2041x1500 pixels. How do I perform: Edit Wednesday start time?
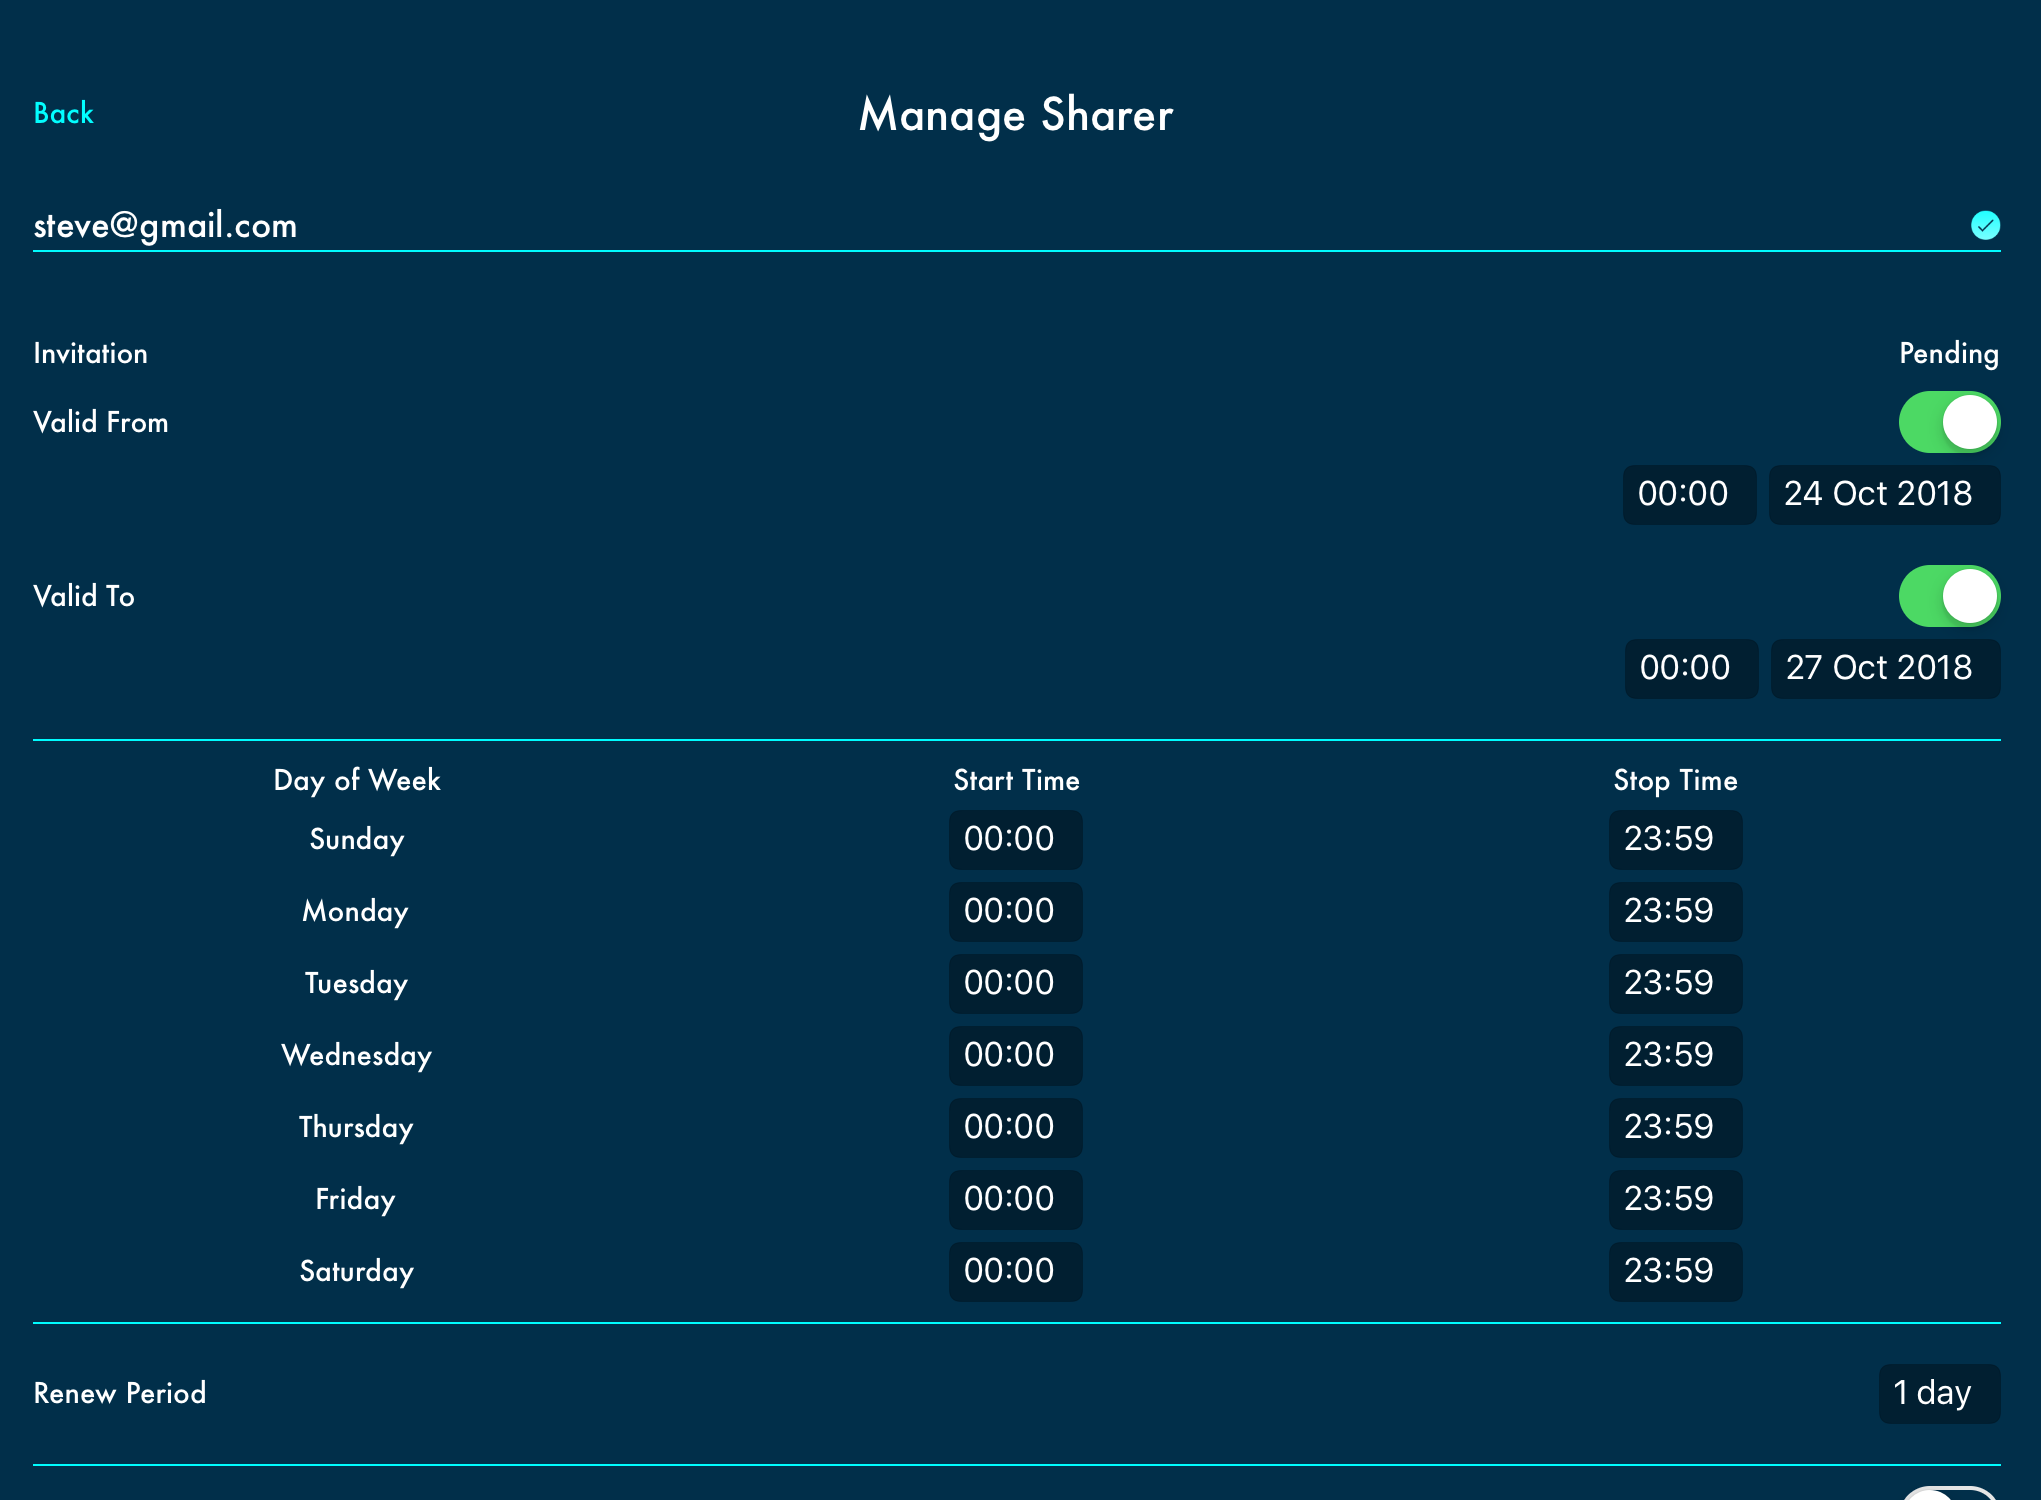1014,1055
